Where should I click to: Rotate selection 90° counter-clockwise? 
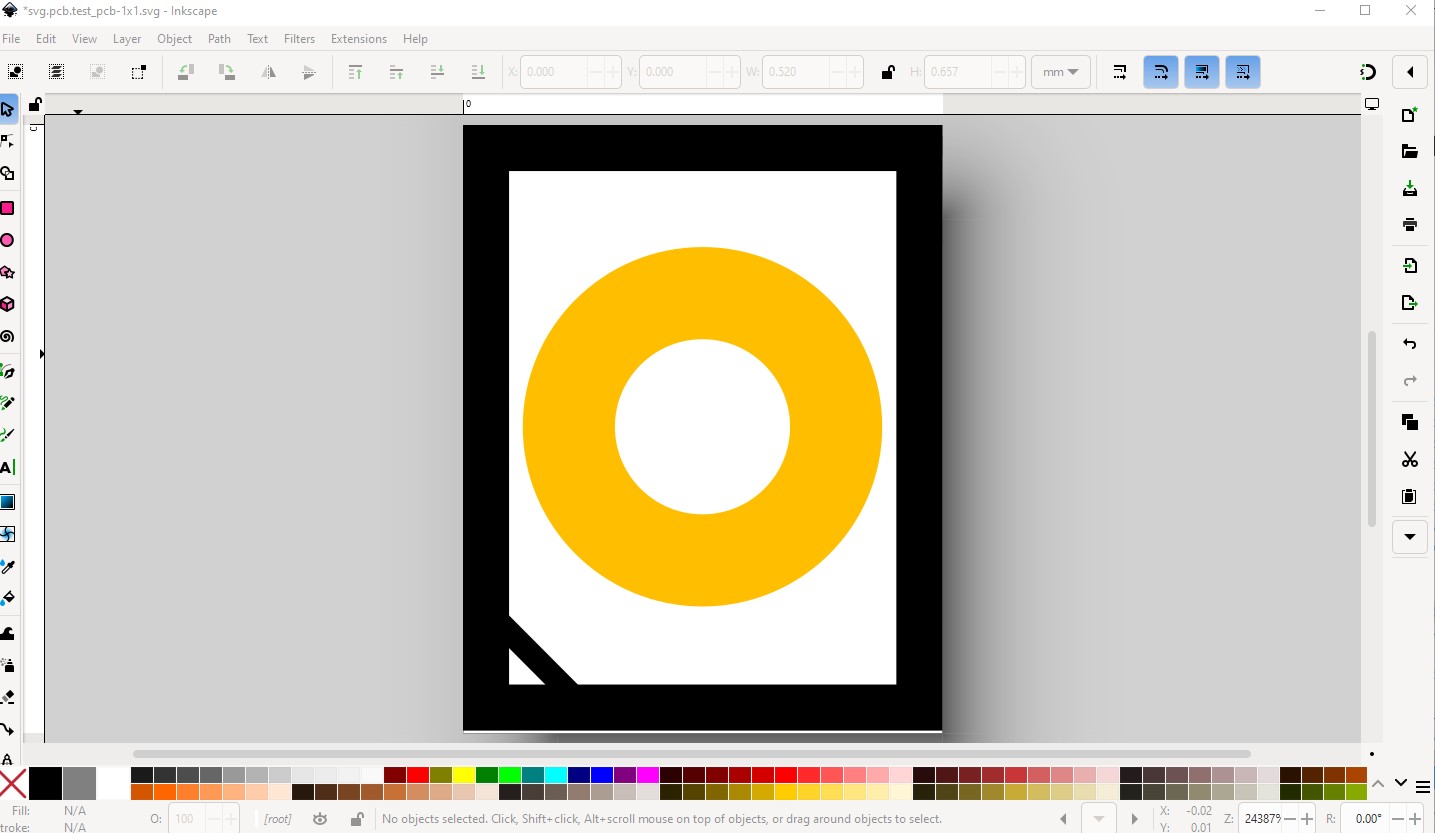point(186,72)
